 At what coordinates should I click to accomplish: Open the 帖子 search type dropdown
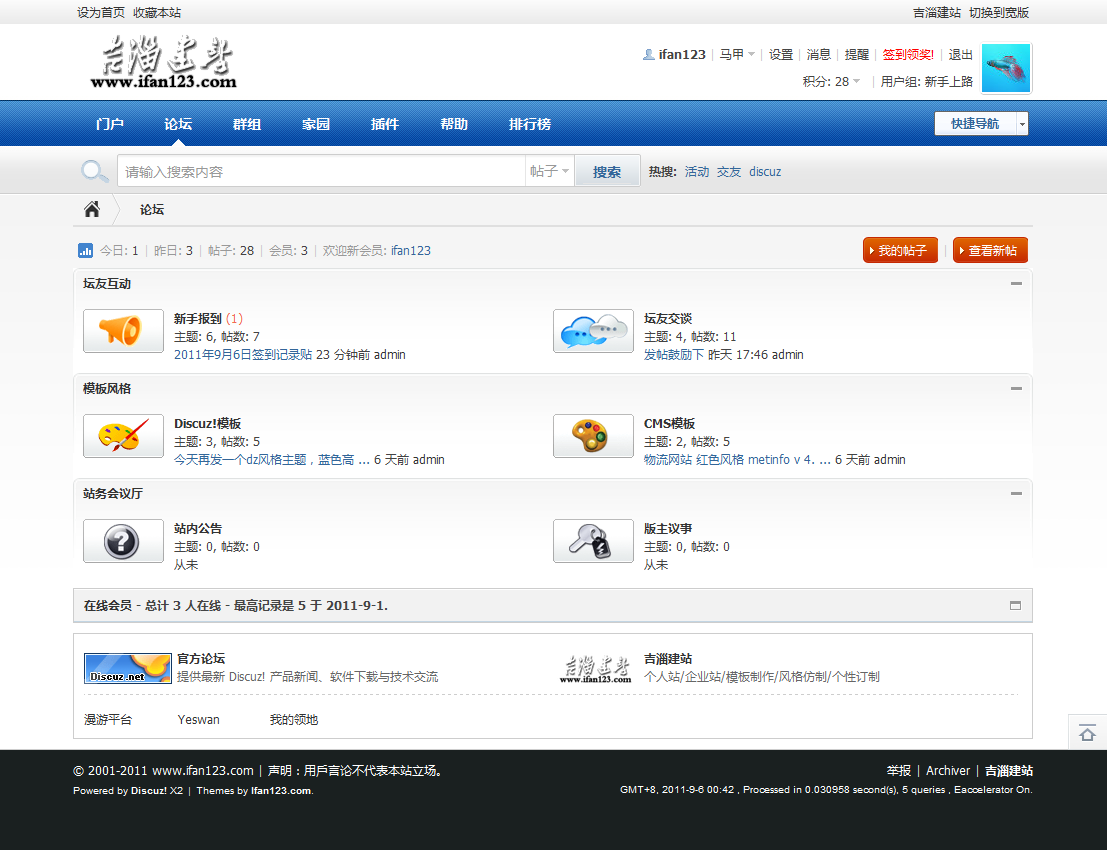(549, 171)
